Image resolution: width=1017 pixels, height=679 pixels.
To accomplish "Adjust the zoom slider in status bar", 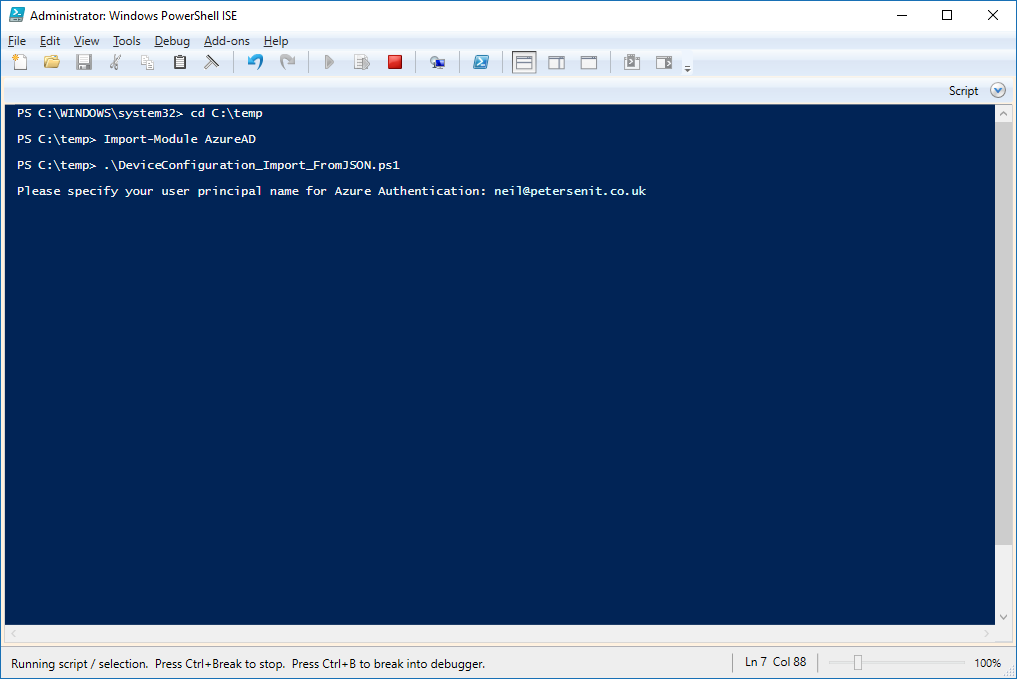I will pyautogui.click(x=857, y=662).
